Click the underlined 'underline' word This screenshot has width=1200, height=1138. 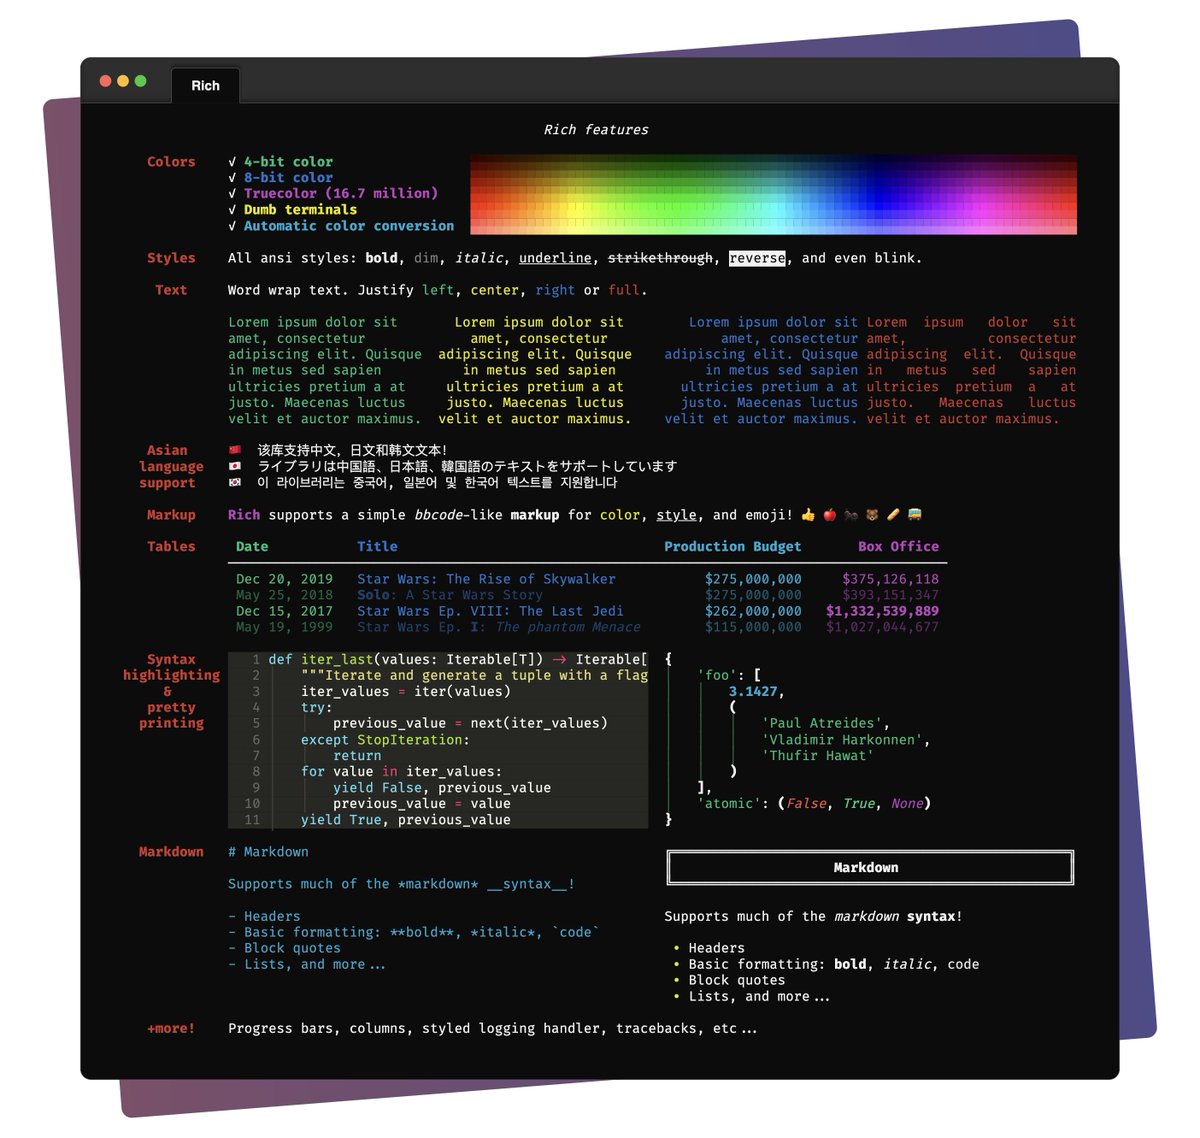point(555,258)
